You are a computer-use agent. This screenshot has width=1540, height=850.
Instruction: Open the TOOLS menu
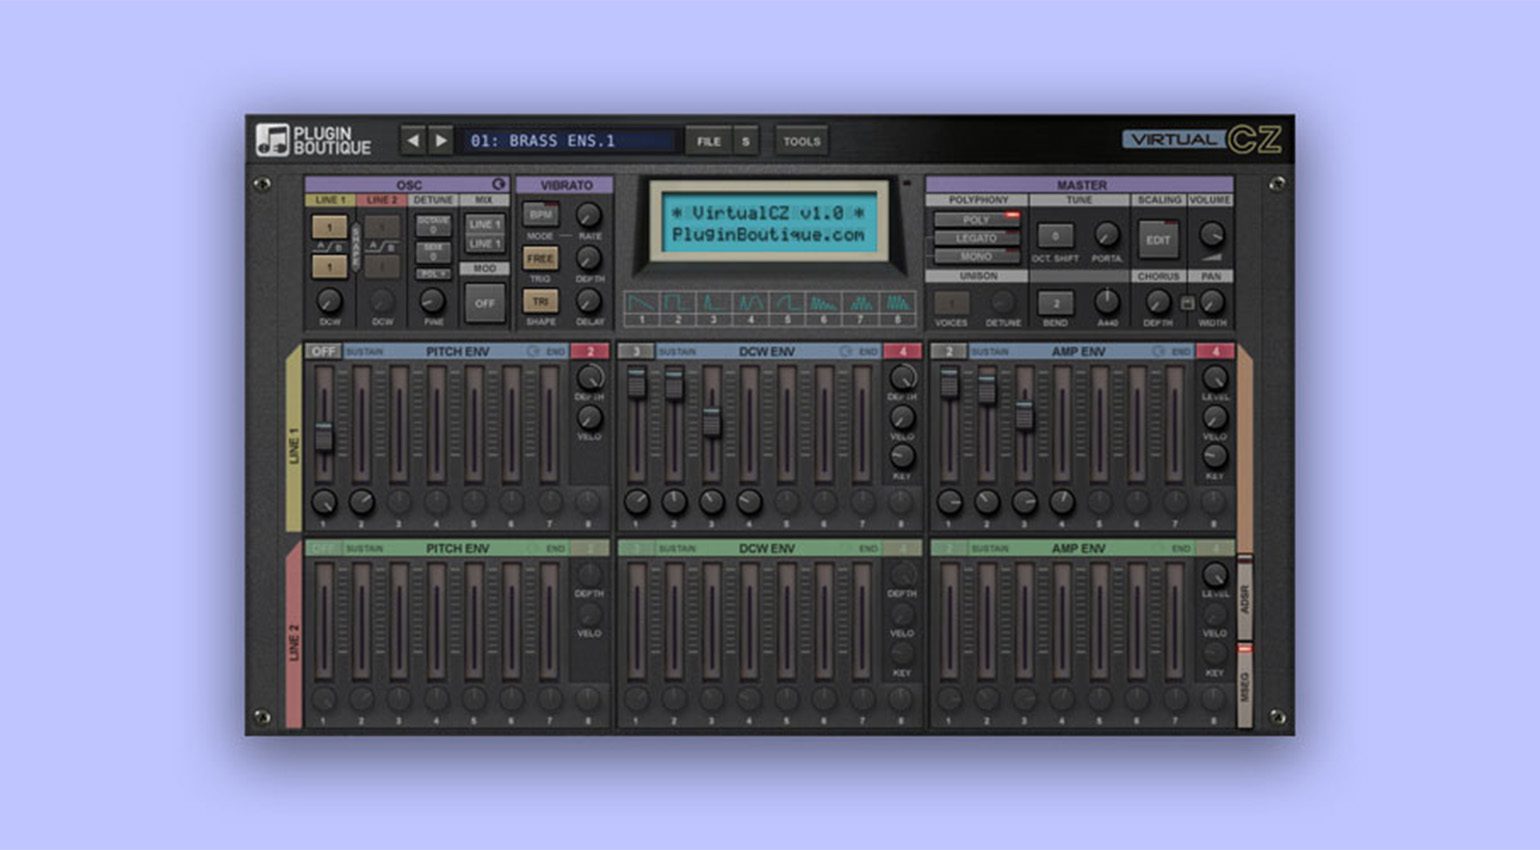point(801,141)
